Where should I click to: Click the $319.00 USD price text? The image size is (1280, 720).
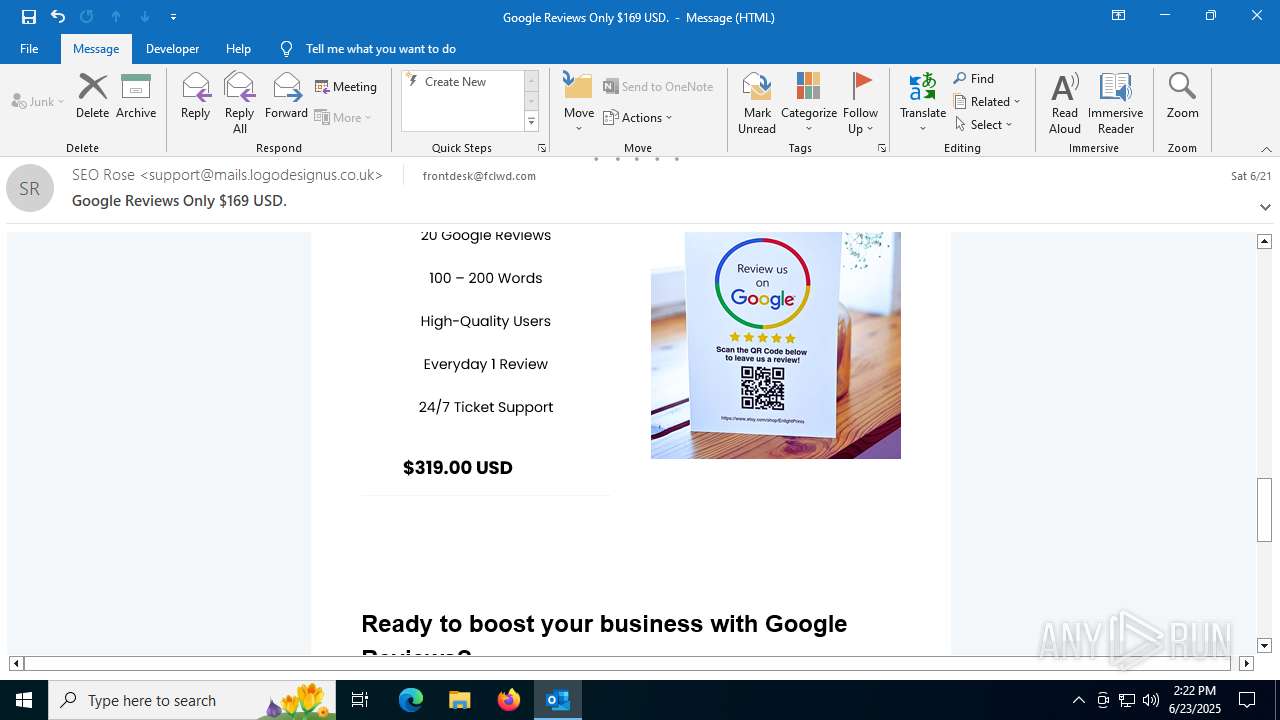(458, 467)
